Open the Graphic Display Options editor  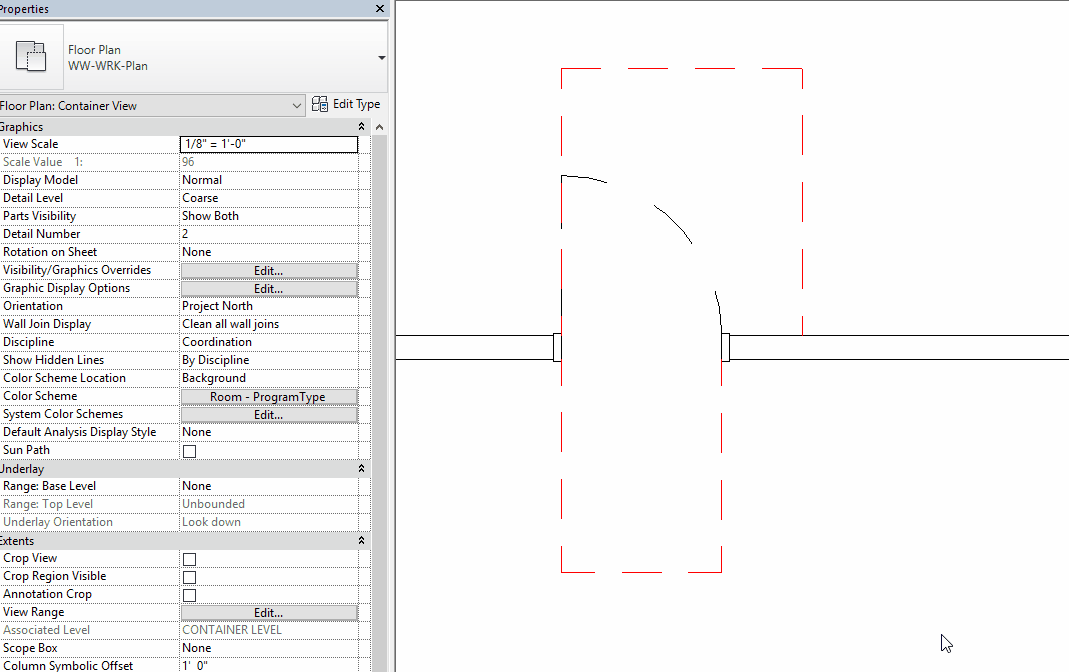tap(268, 288)
